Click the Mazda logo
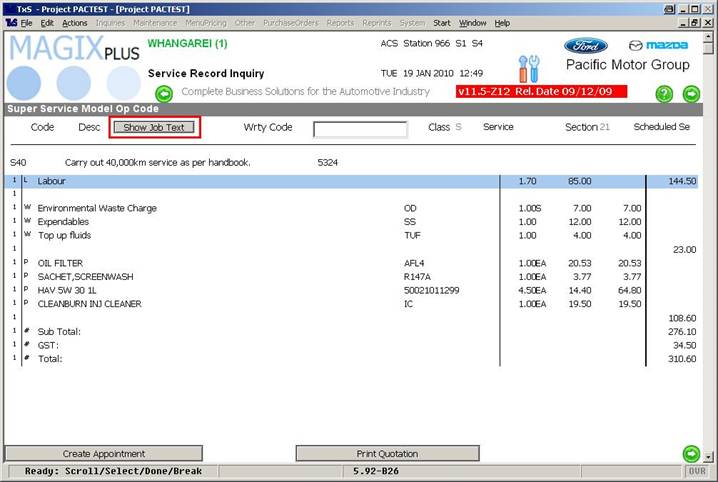The image size is (718, 482). [x=658, y=46]
